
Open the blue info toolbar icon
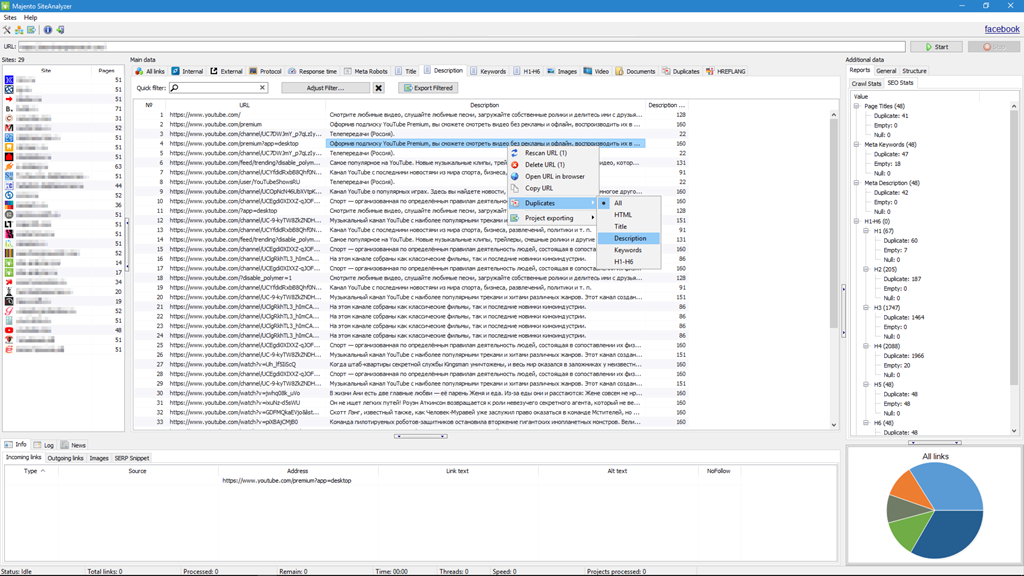click(x=48, y=30)
